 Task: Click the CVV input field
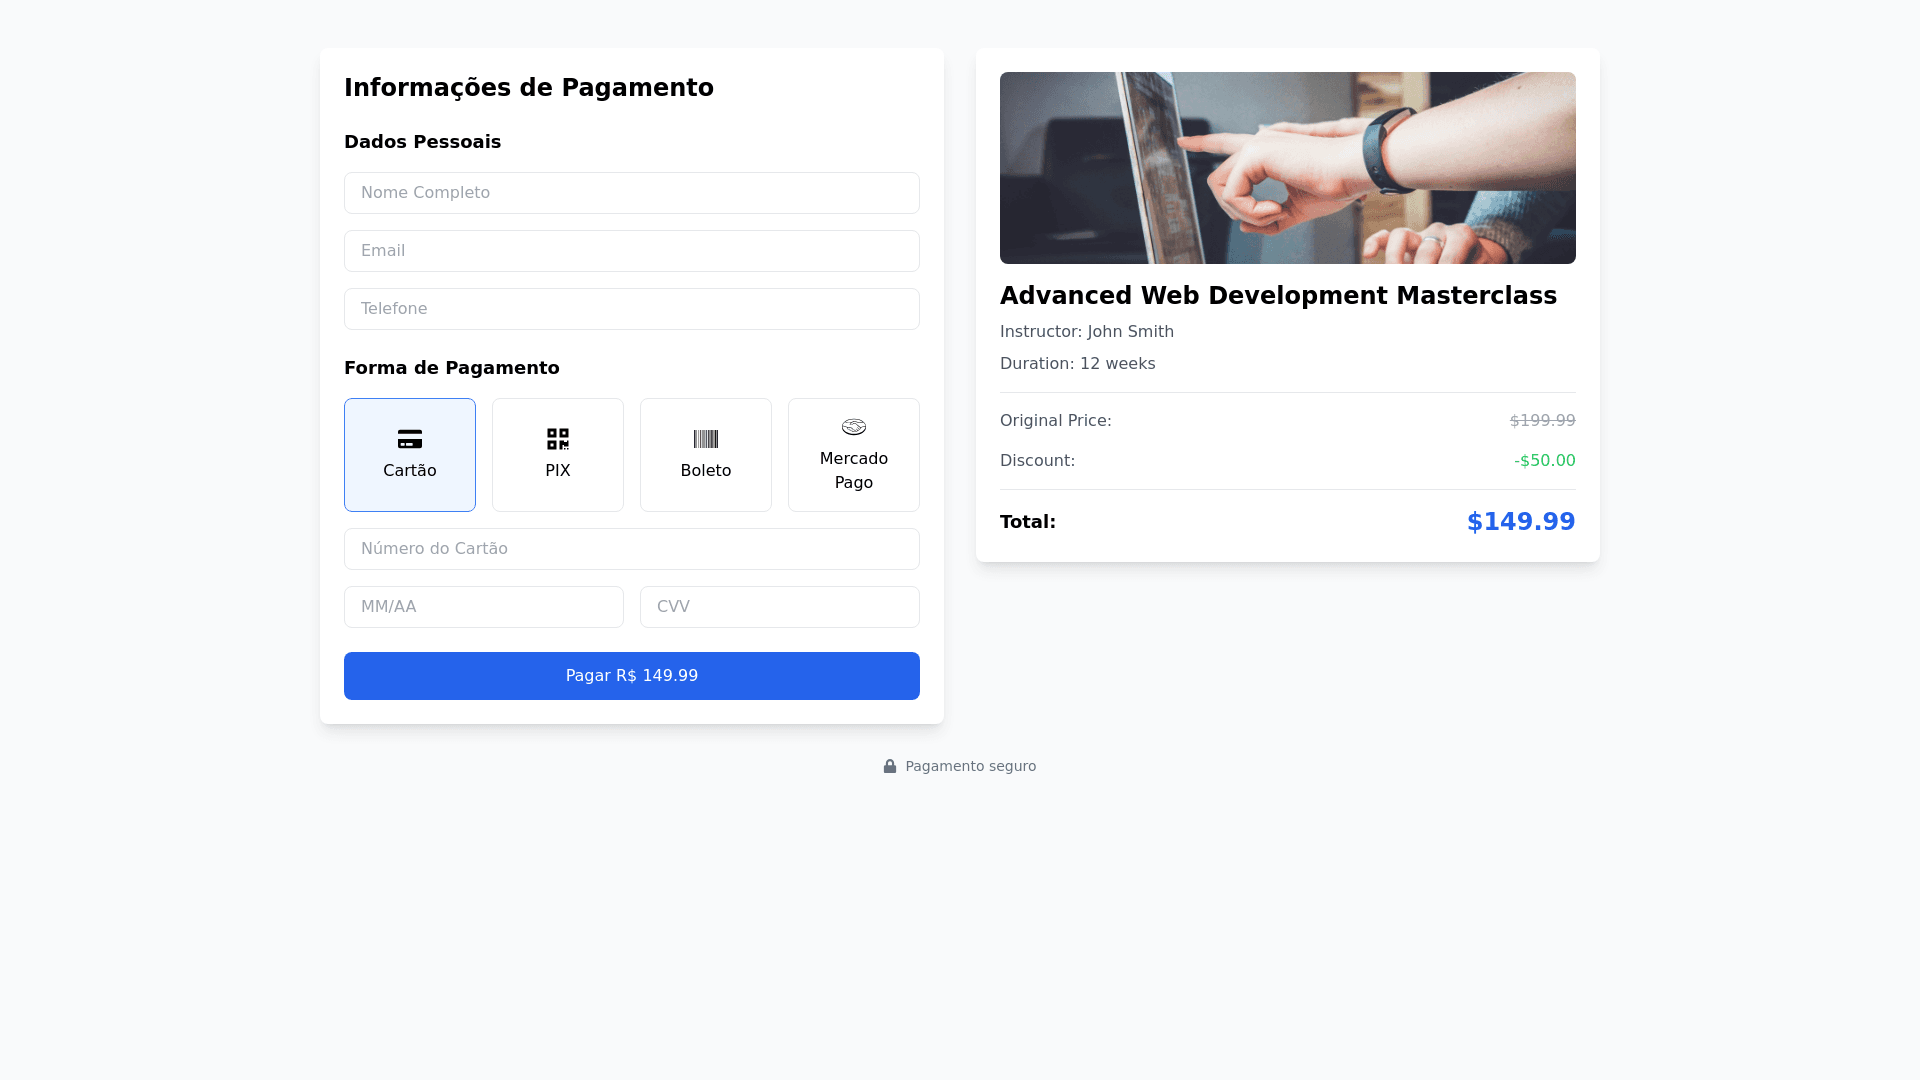pos(780,607)
